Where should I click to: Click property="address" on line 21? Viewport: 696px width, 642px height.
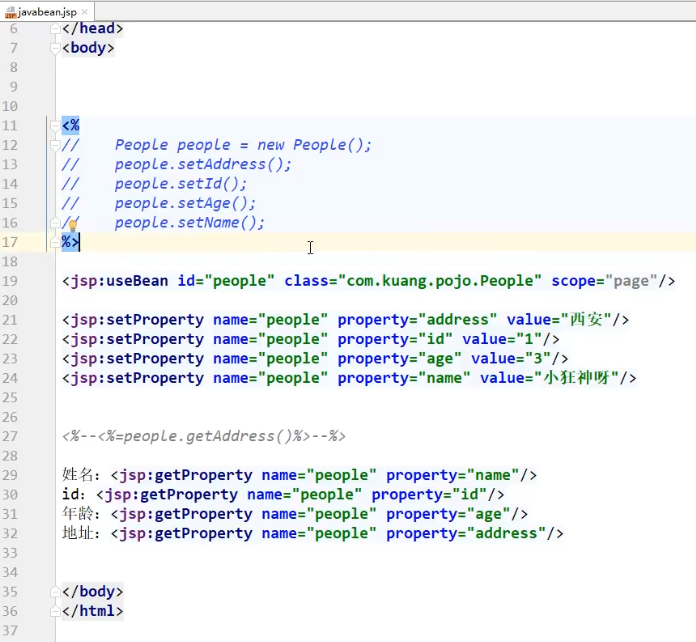point(417,320)
